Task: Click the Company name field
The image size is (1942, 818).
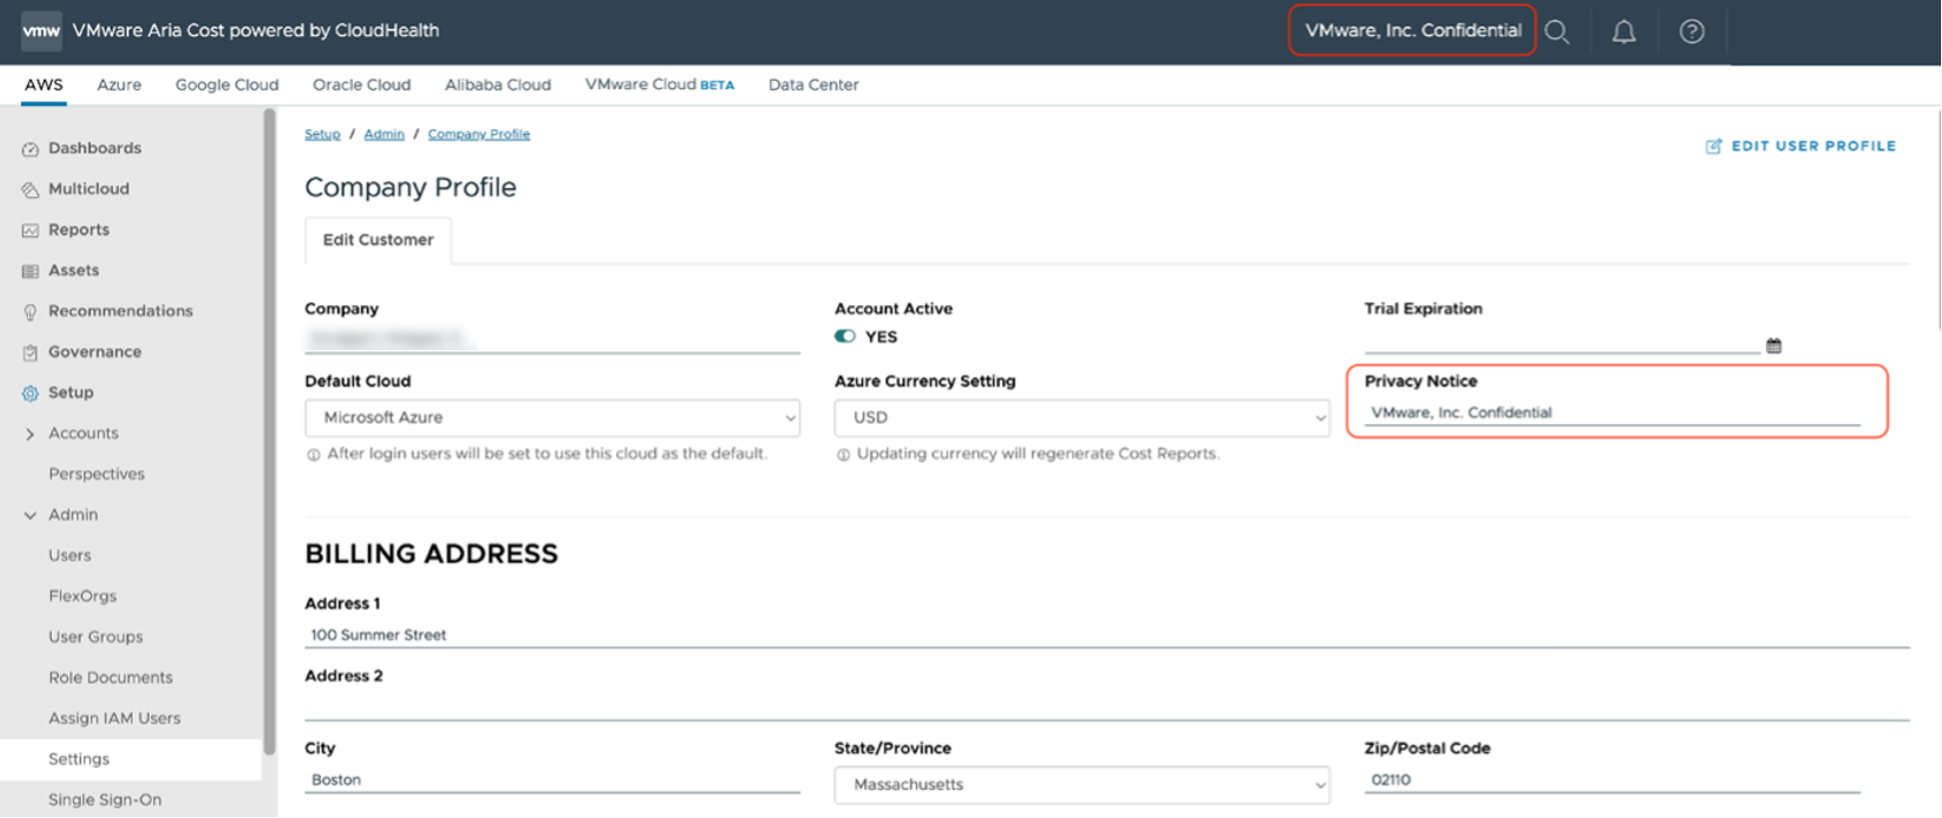Action: [552, 340]
